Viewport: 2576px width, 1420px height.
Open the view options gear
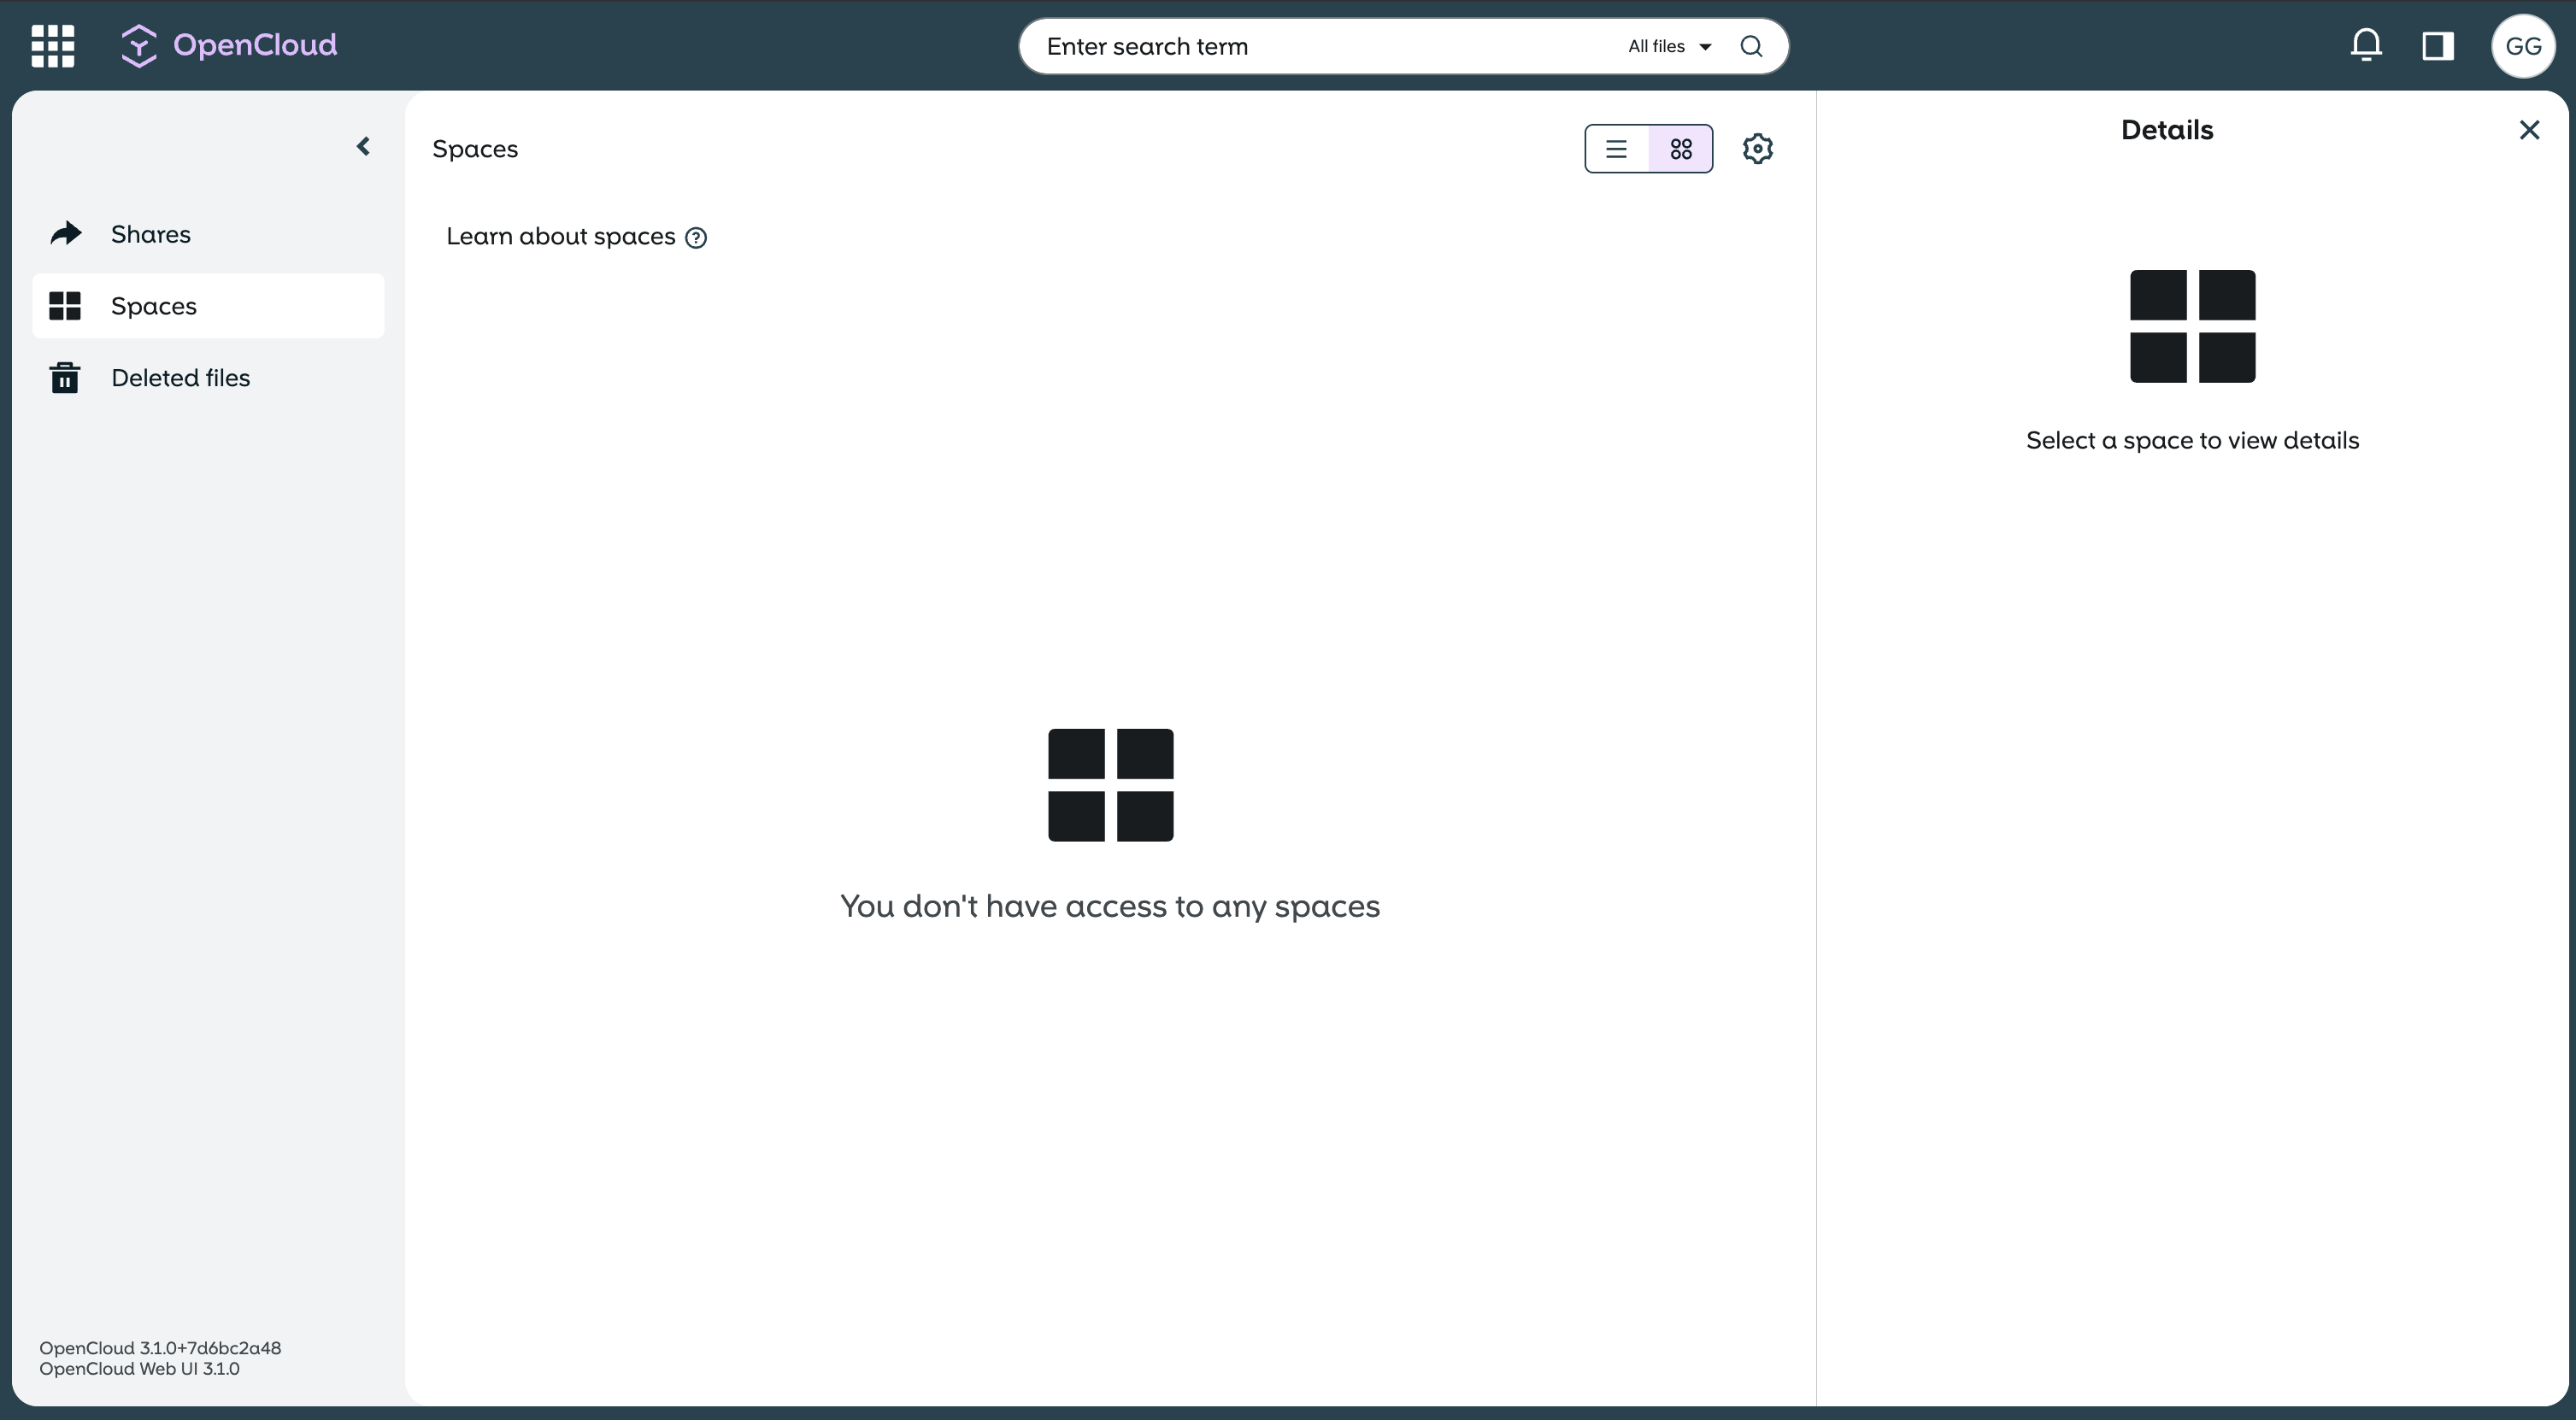click(x=1758, y=149)
